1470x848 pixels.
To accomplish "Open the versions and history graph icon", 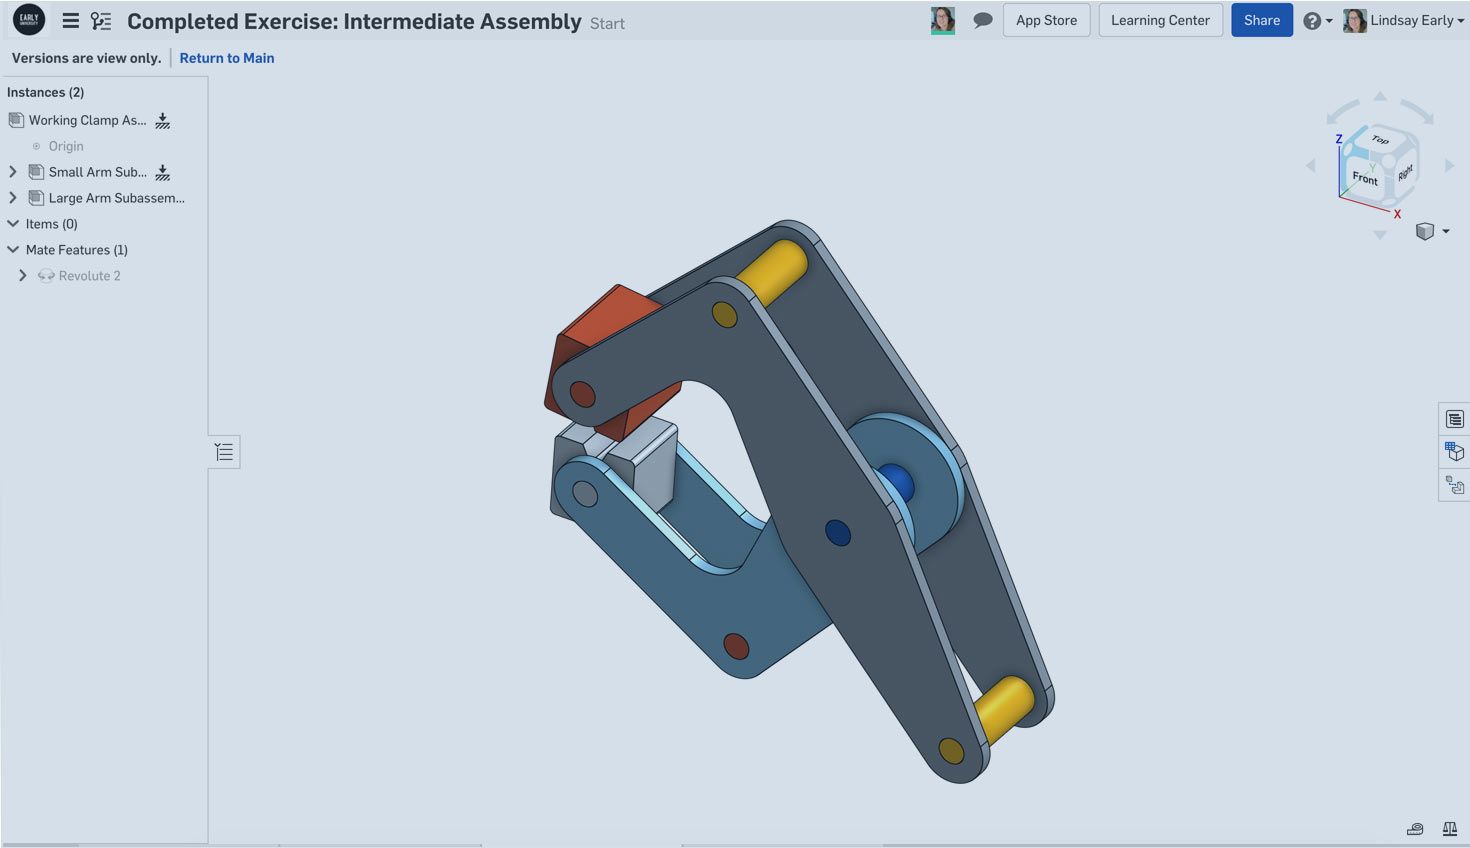I will (x=101, y=21).
